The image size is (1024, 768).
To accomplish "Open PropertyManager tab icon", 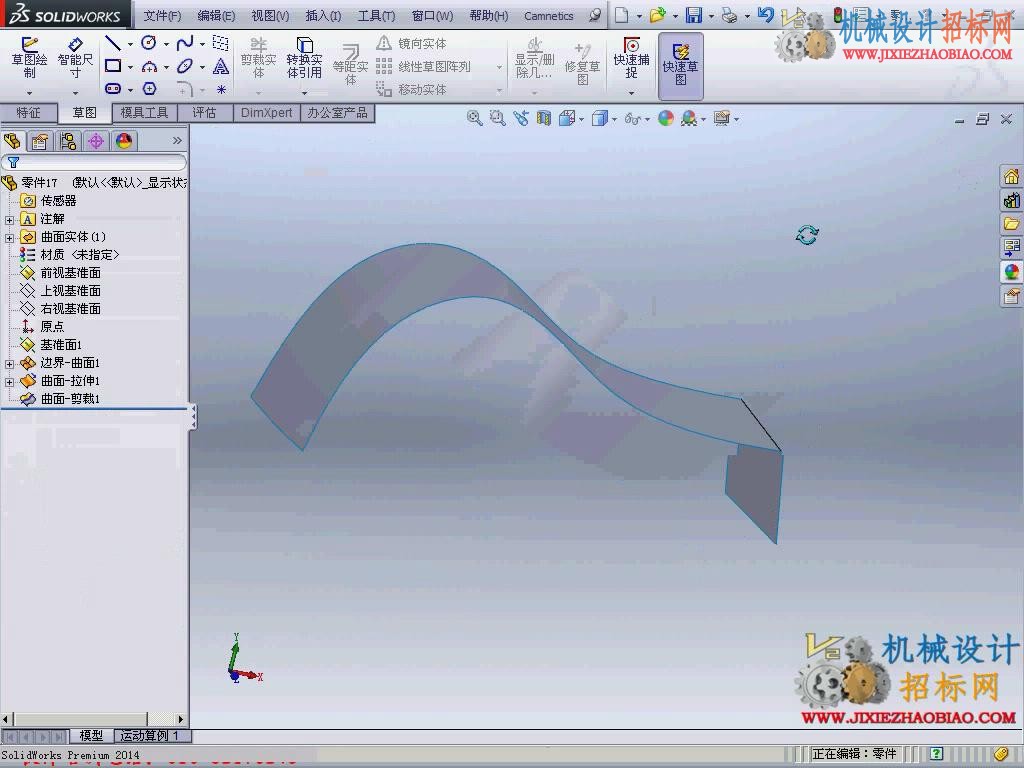I will (40, 141).
